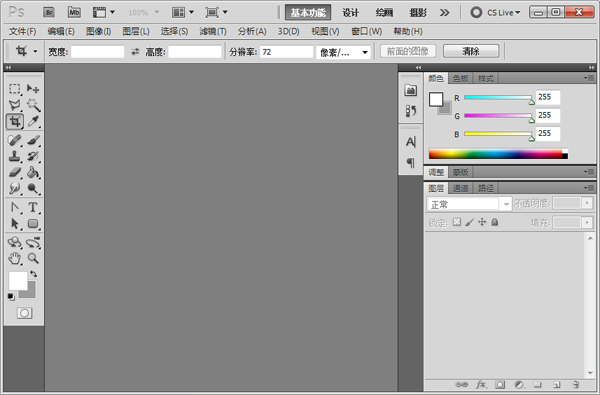Viewport: 600px width, 395px height.
Task: Click the 分辨率 input field
Action: (x=286, y=52)
